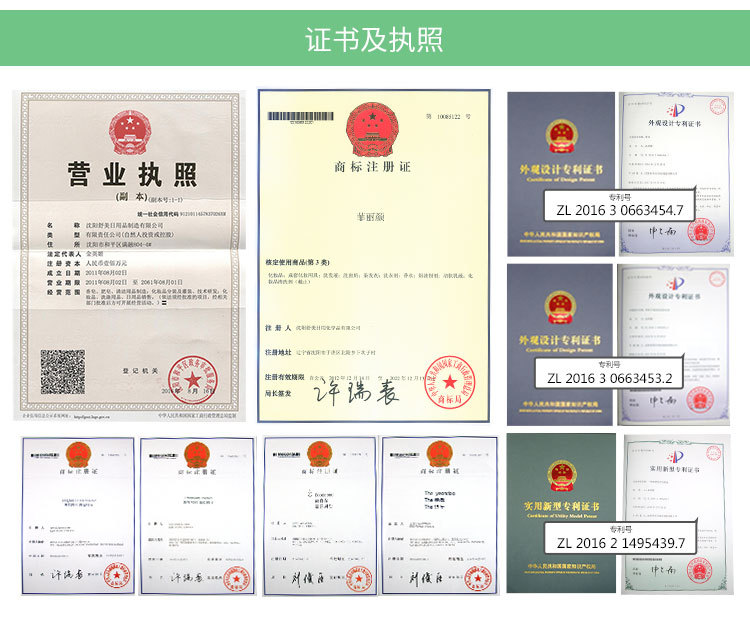Click the gold emblem on the topmost grey patent cover
The image size is (750, 617).
(562, 136)
